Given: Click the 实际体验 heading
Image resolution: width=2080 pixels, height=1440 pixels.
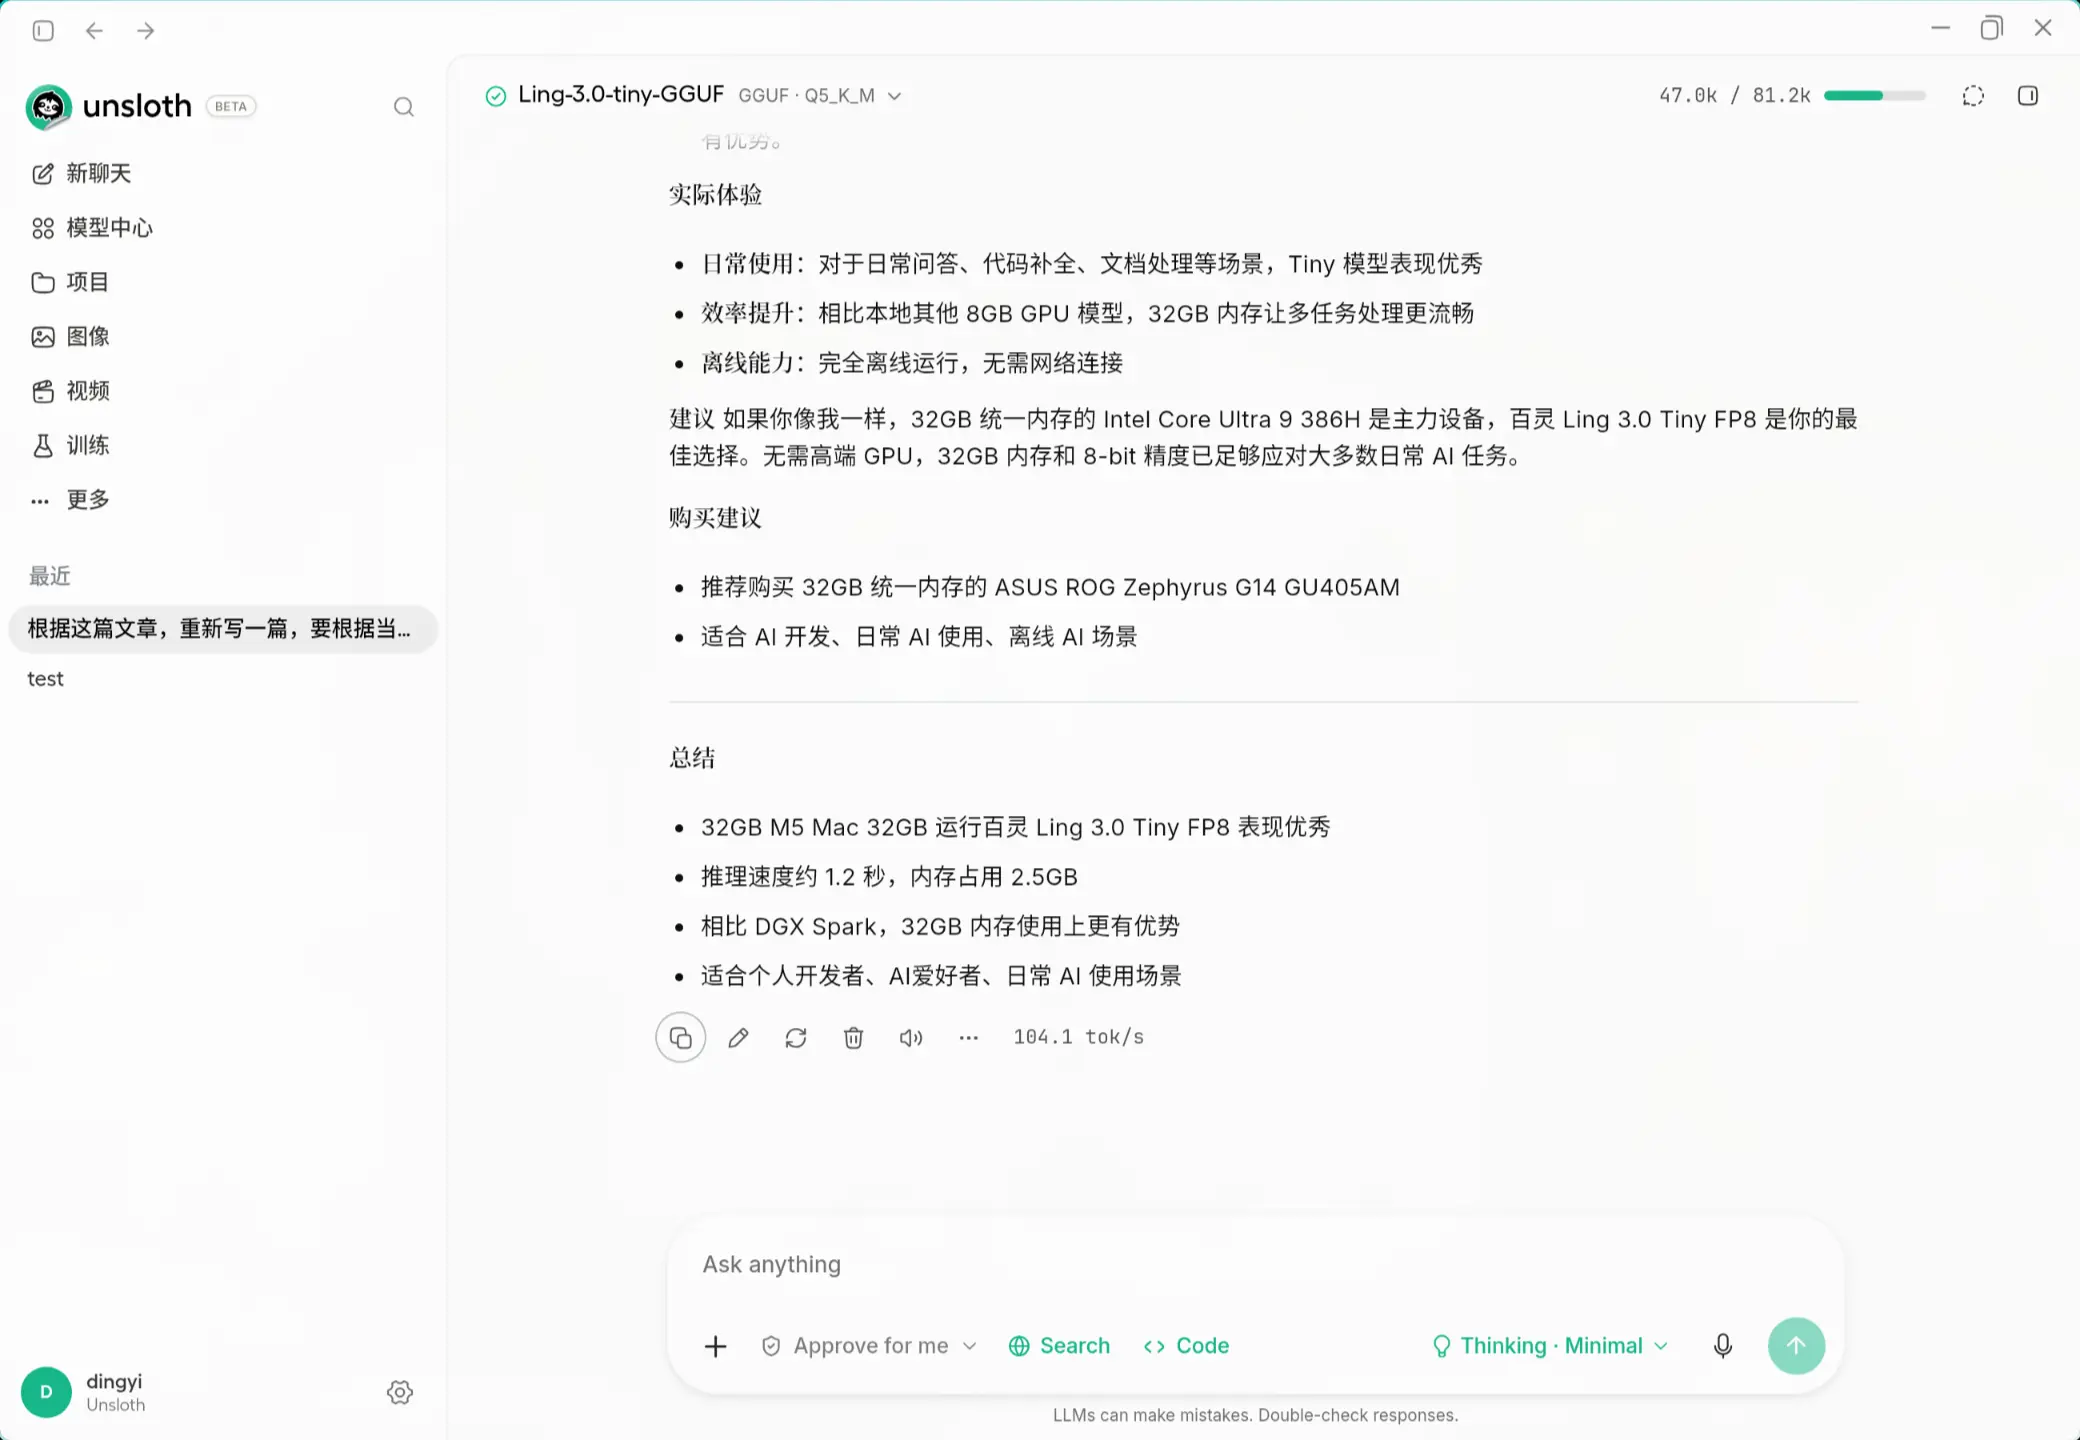Looking at the screenshot, I should click(x=716, y=195).
